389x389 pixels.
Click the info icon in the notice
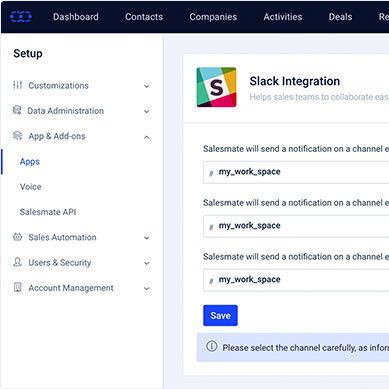pyautogui.click(x=211, y=346)
